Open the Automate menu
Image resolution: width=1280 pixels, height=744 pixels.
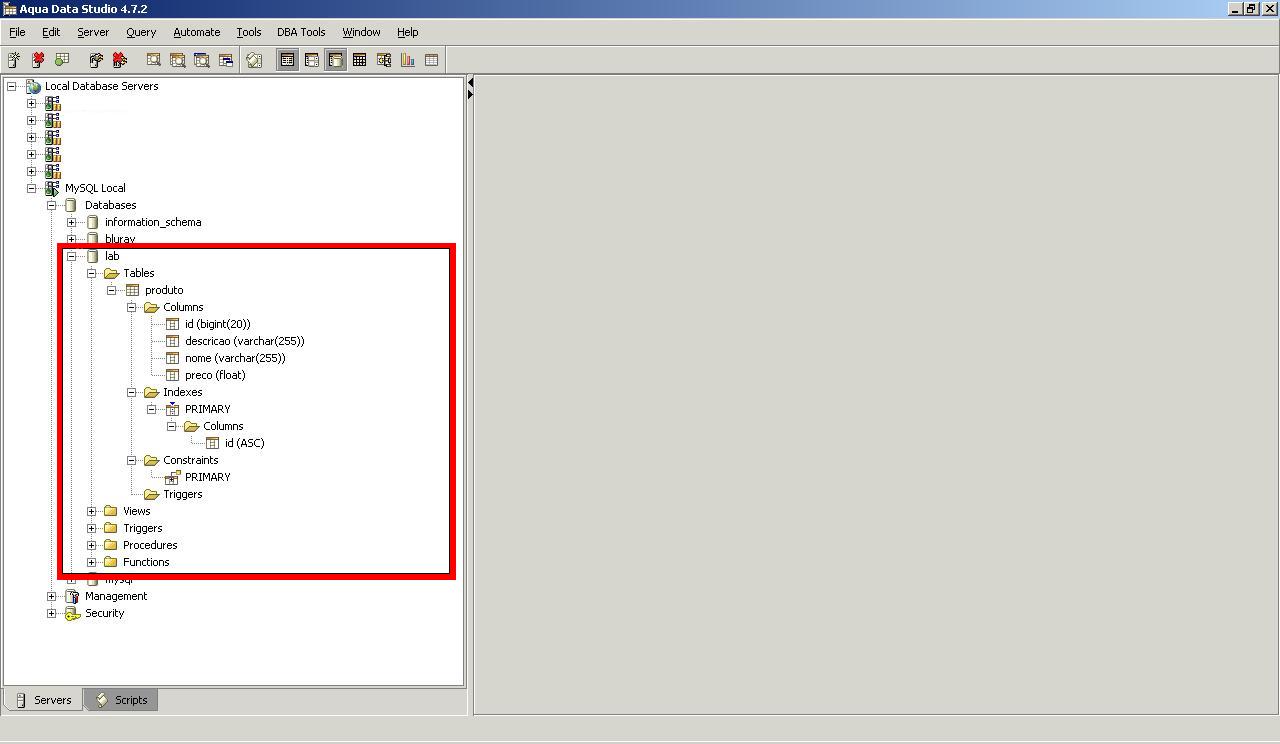(197, 32)
